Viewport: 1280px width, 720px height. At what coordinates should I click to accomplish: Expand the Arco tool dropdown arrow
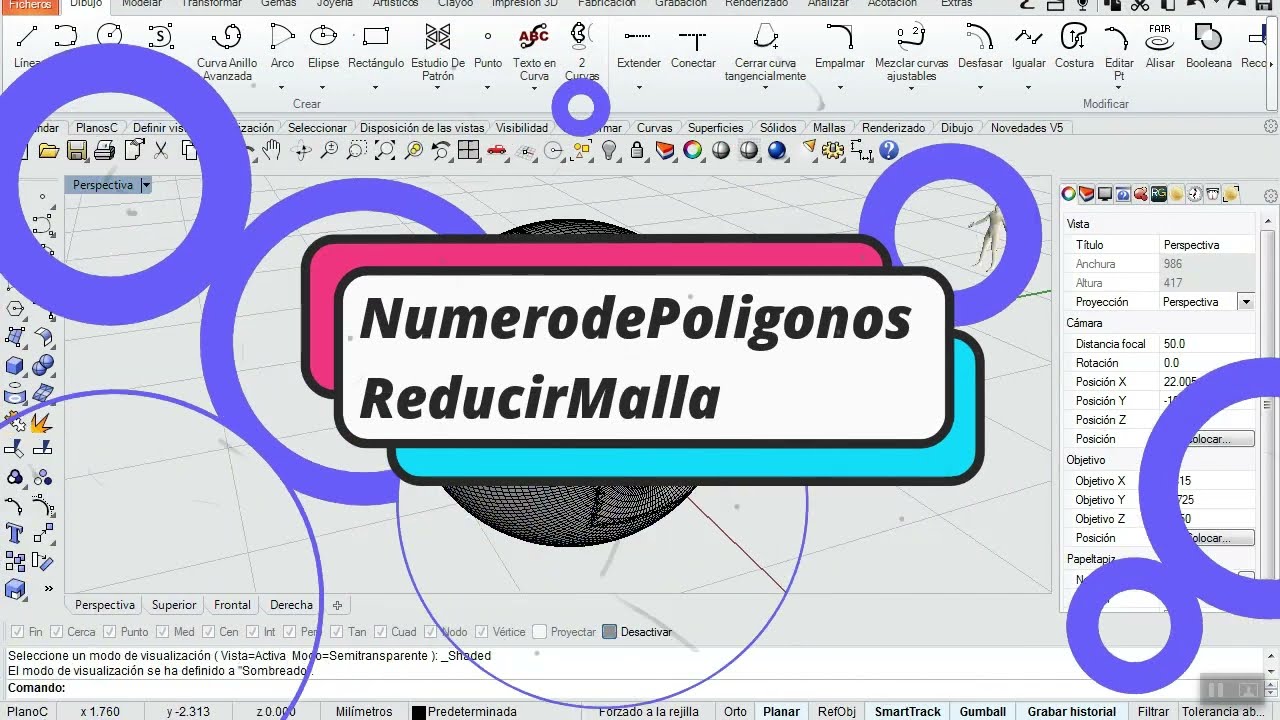tap(282, 87)
